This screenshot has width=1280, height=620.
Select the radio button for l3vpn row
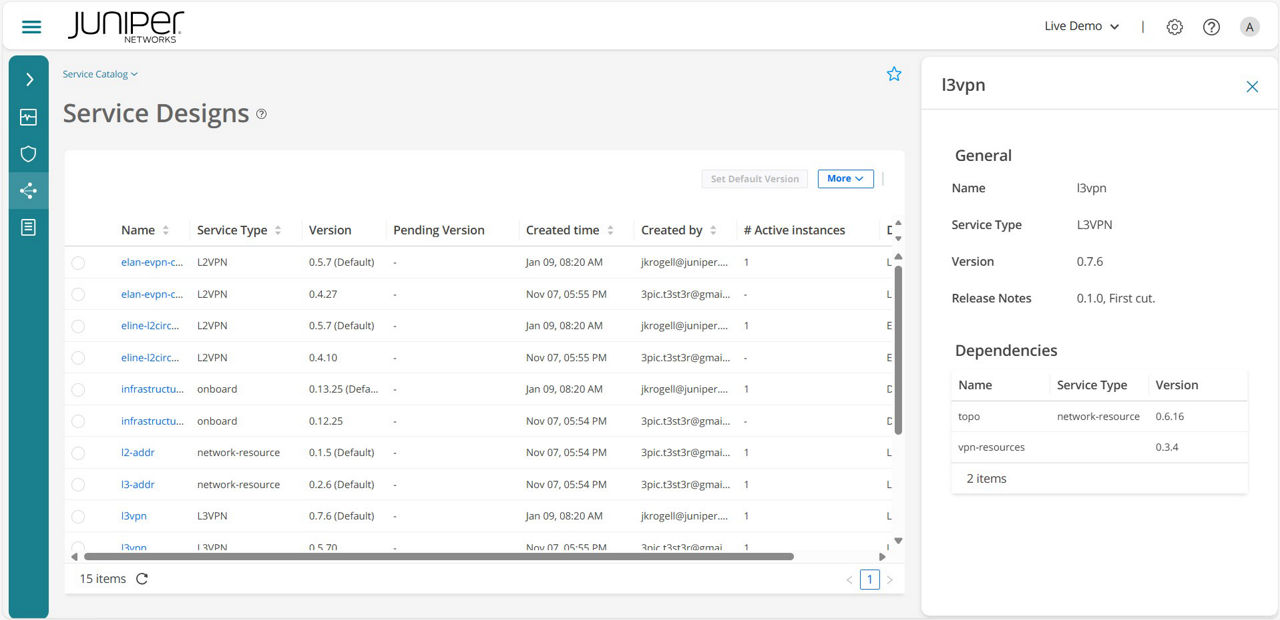79,516
